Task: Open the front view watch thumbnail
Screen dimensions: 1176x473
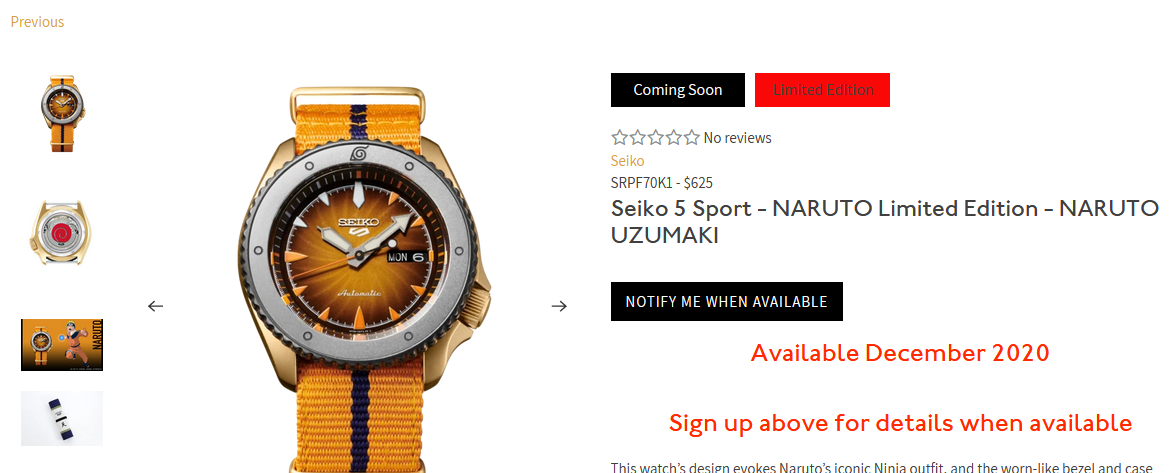Action: tap(62, 112)
